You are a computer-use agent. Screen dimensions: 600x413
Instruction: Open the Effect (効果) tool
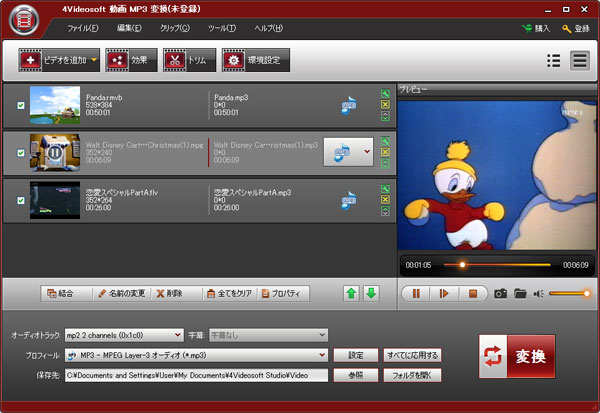[x=131, y=60]
